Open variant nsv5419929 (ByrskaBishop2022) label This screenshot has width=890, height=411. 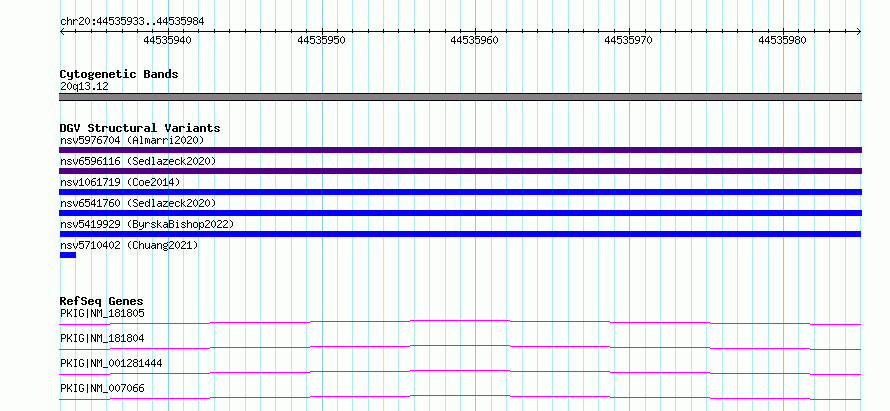pos(147,224)
